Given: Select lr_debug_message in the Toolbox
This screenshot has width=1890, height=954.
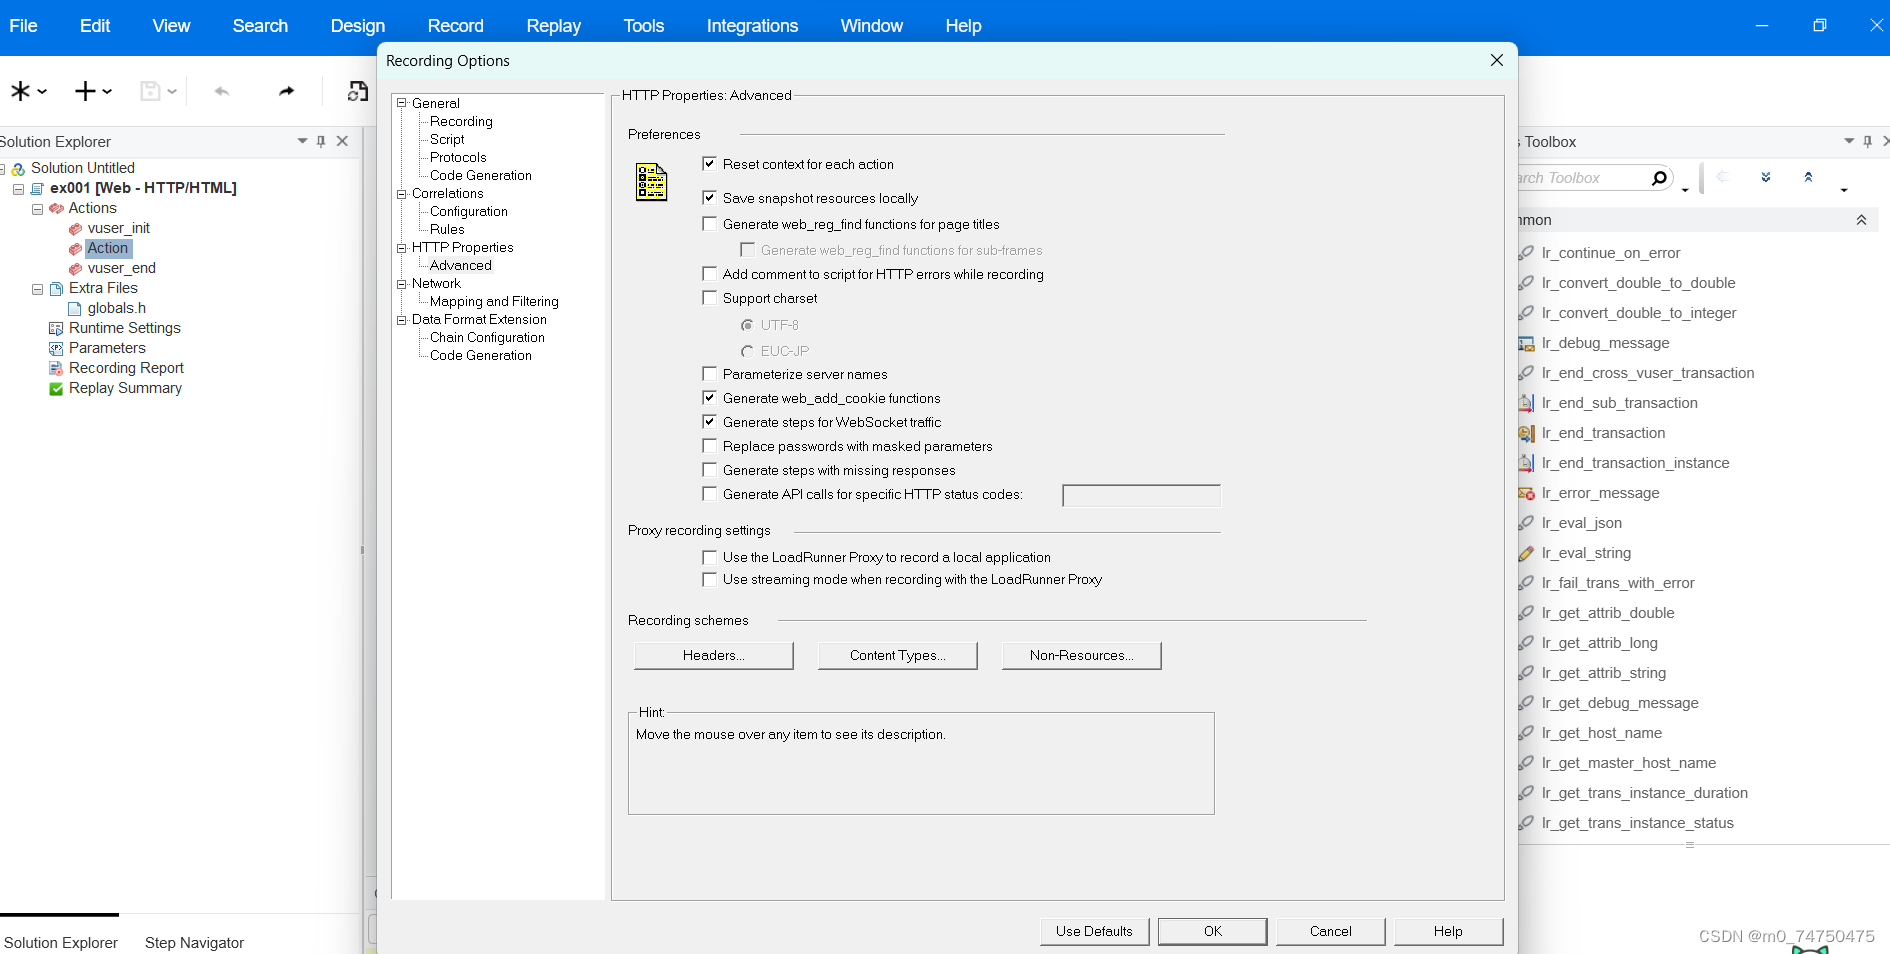Looking at the screenshot, I should point(1605,342).
